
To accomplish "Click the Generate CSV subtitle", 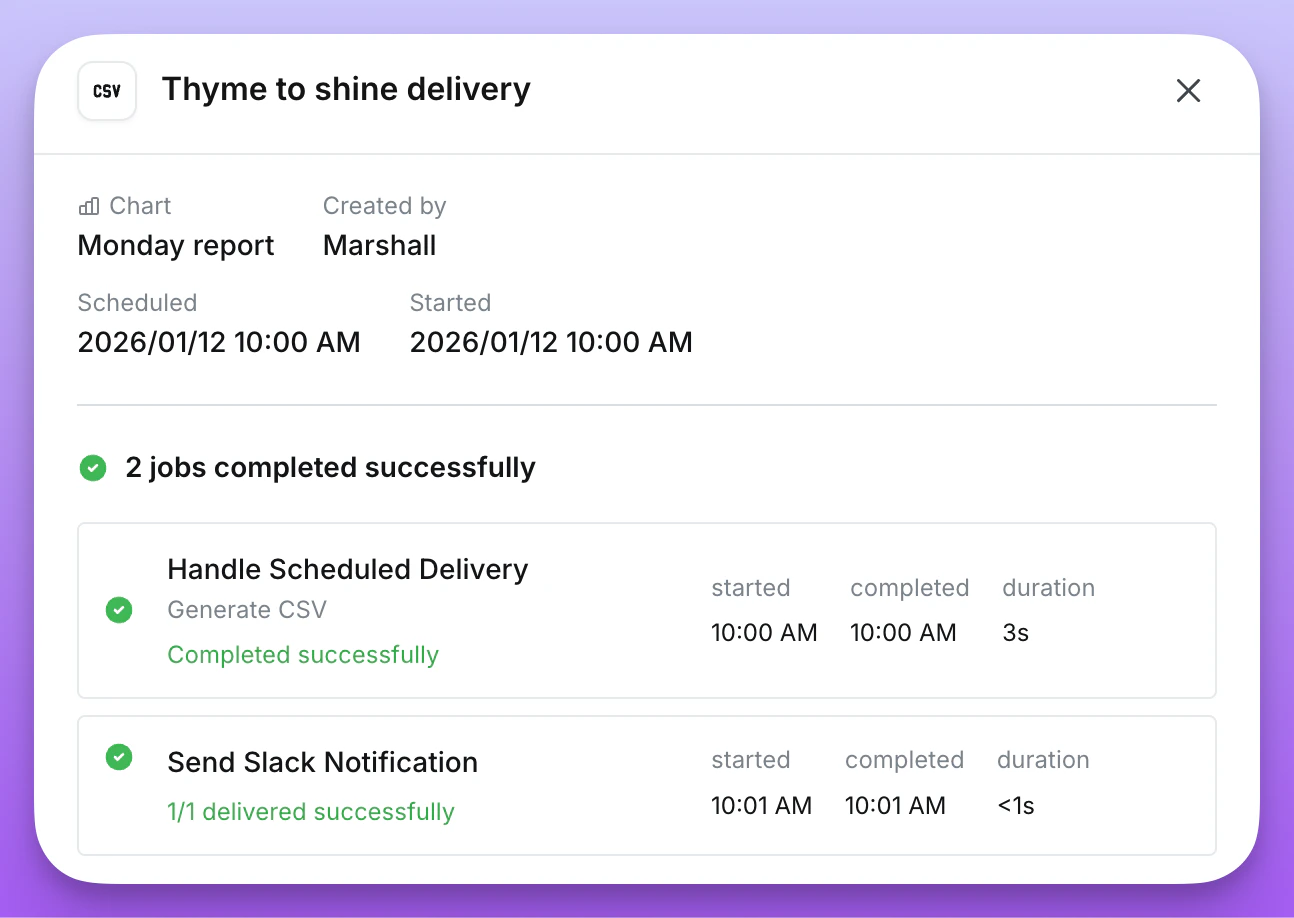I will 247,610.
